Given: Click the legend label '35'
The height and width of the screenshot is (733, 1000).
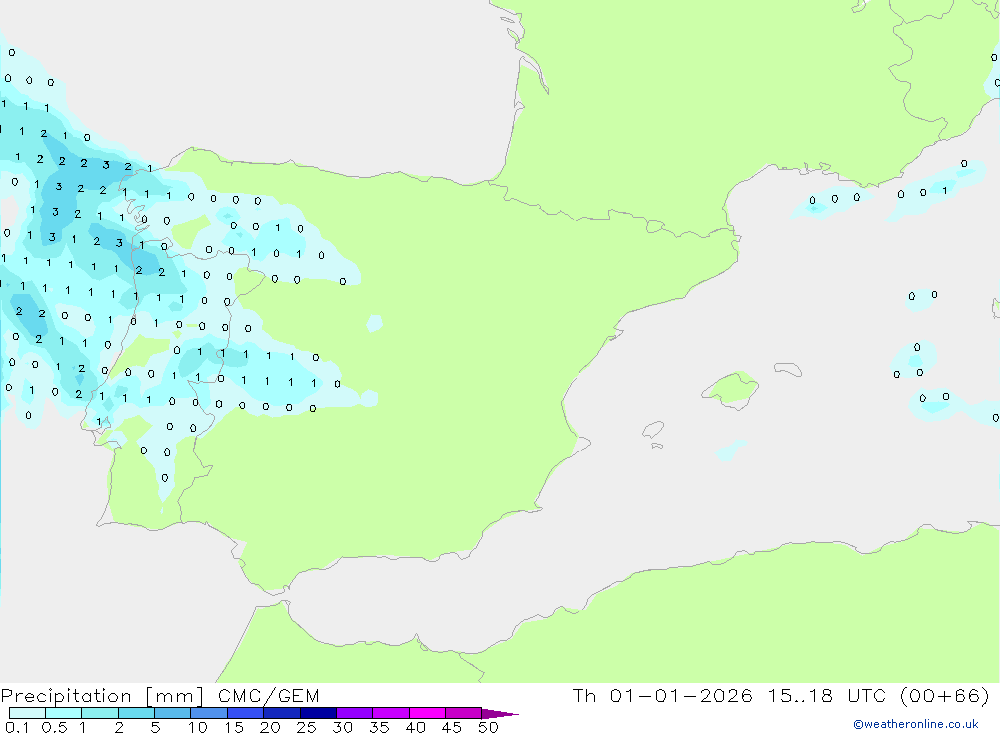Looking at the screenshot, I should pos(379,727).
